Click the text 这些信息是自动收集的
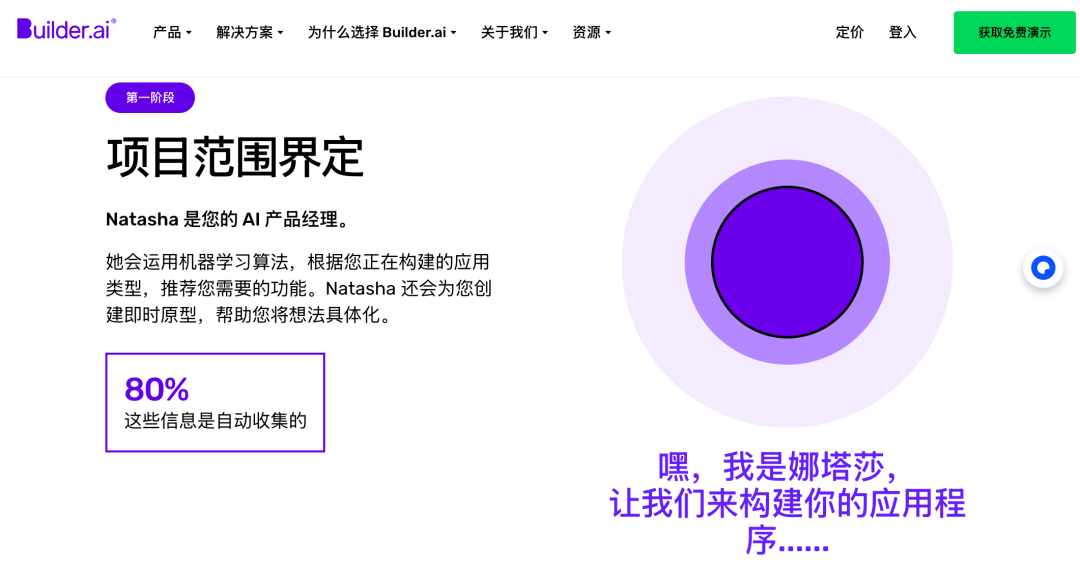1080x570 pixels. (215, 421)
